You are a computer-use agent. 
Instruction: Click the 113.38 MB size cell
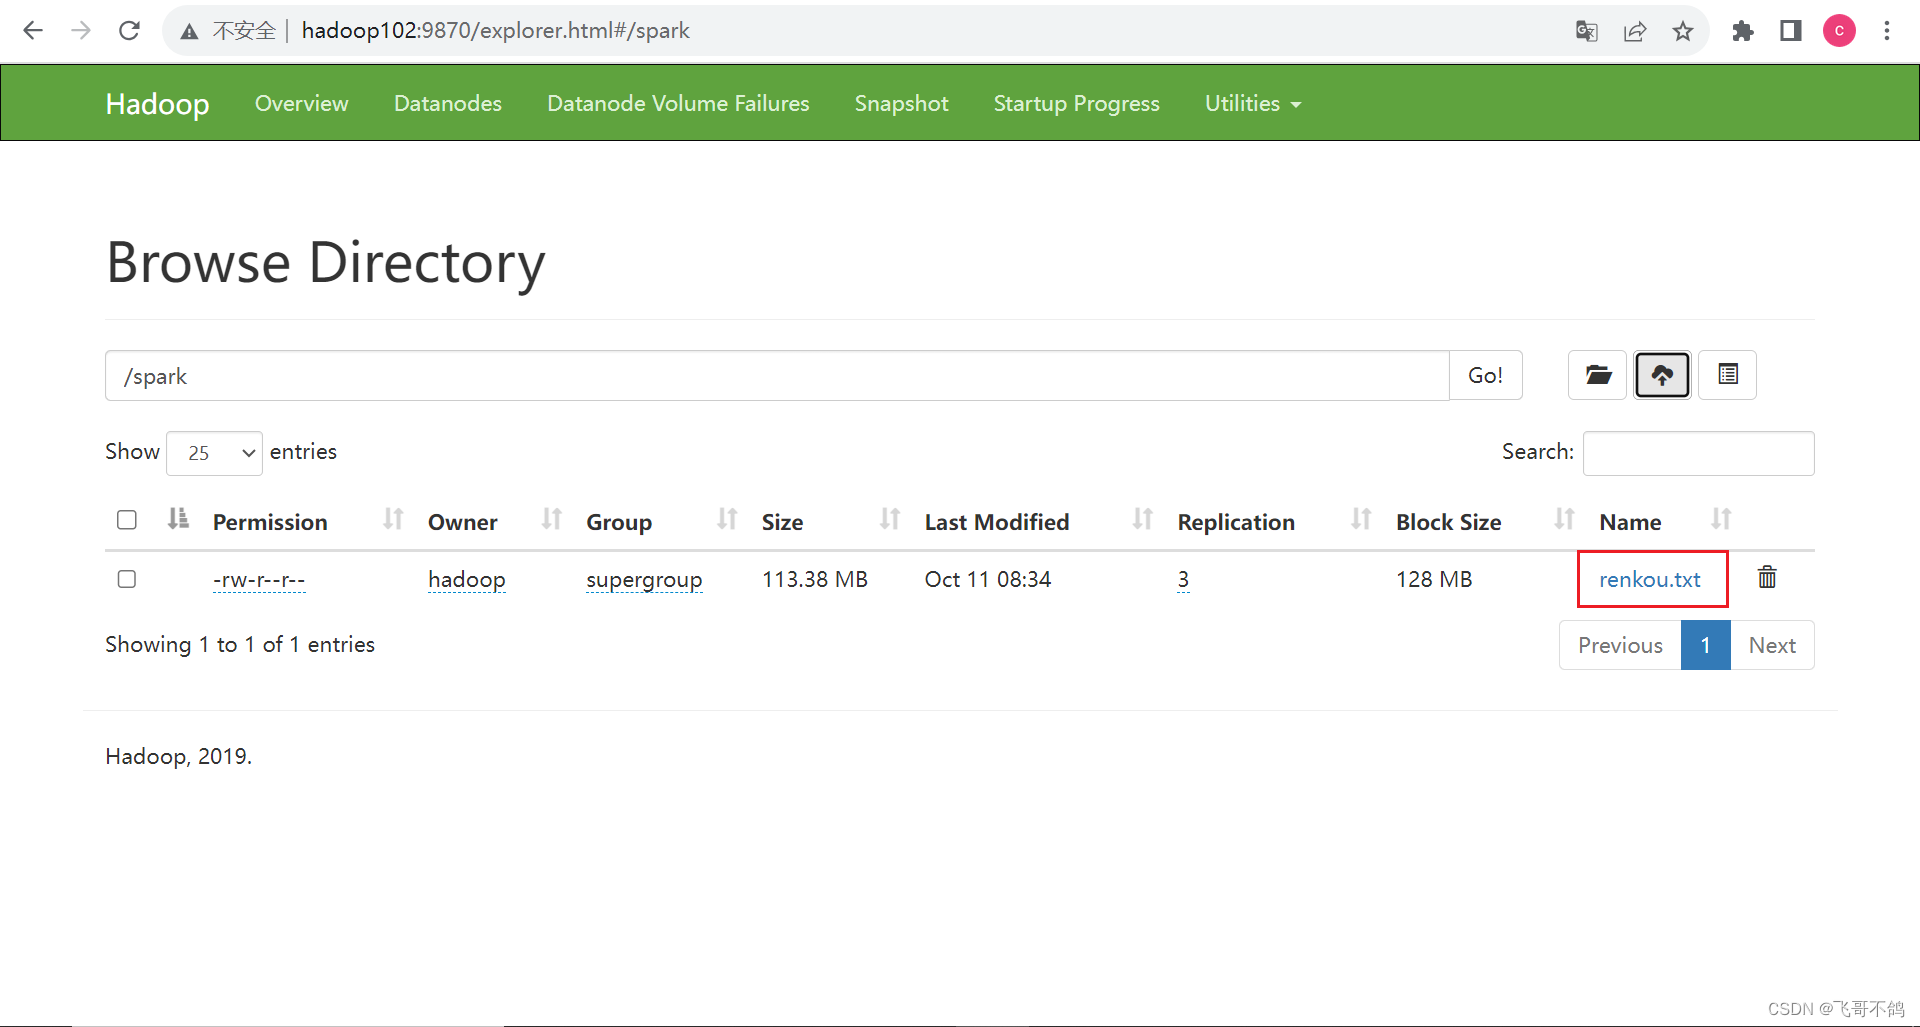(815, 580)
